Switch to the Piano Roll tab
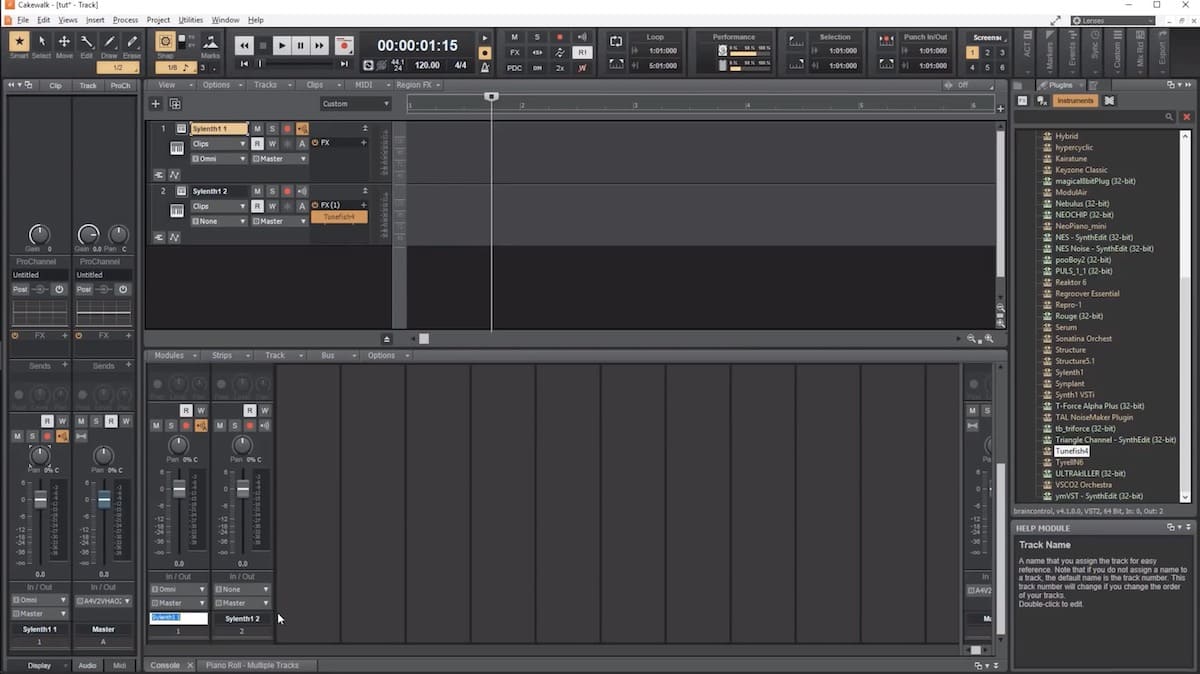The width and height of the screenshot is (1200, 674). pos(253,665)
